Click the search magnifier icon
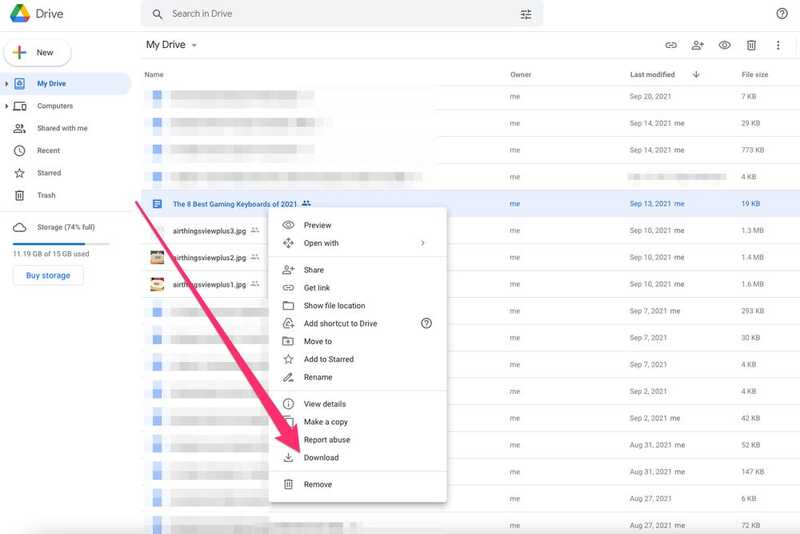 coord(158,14)
